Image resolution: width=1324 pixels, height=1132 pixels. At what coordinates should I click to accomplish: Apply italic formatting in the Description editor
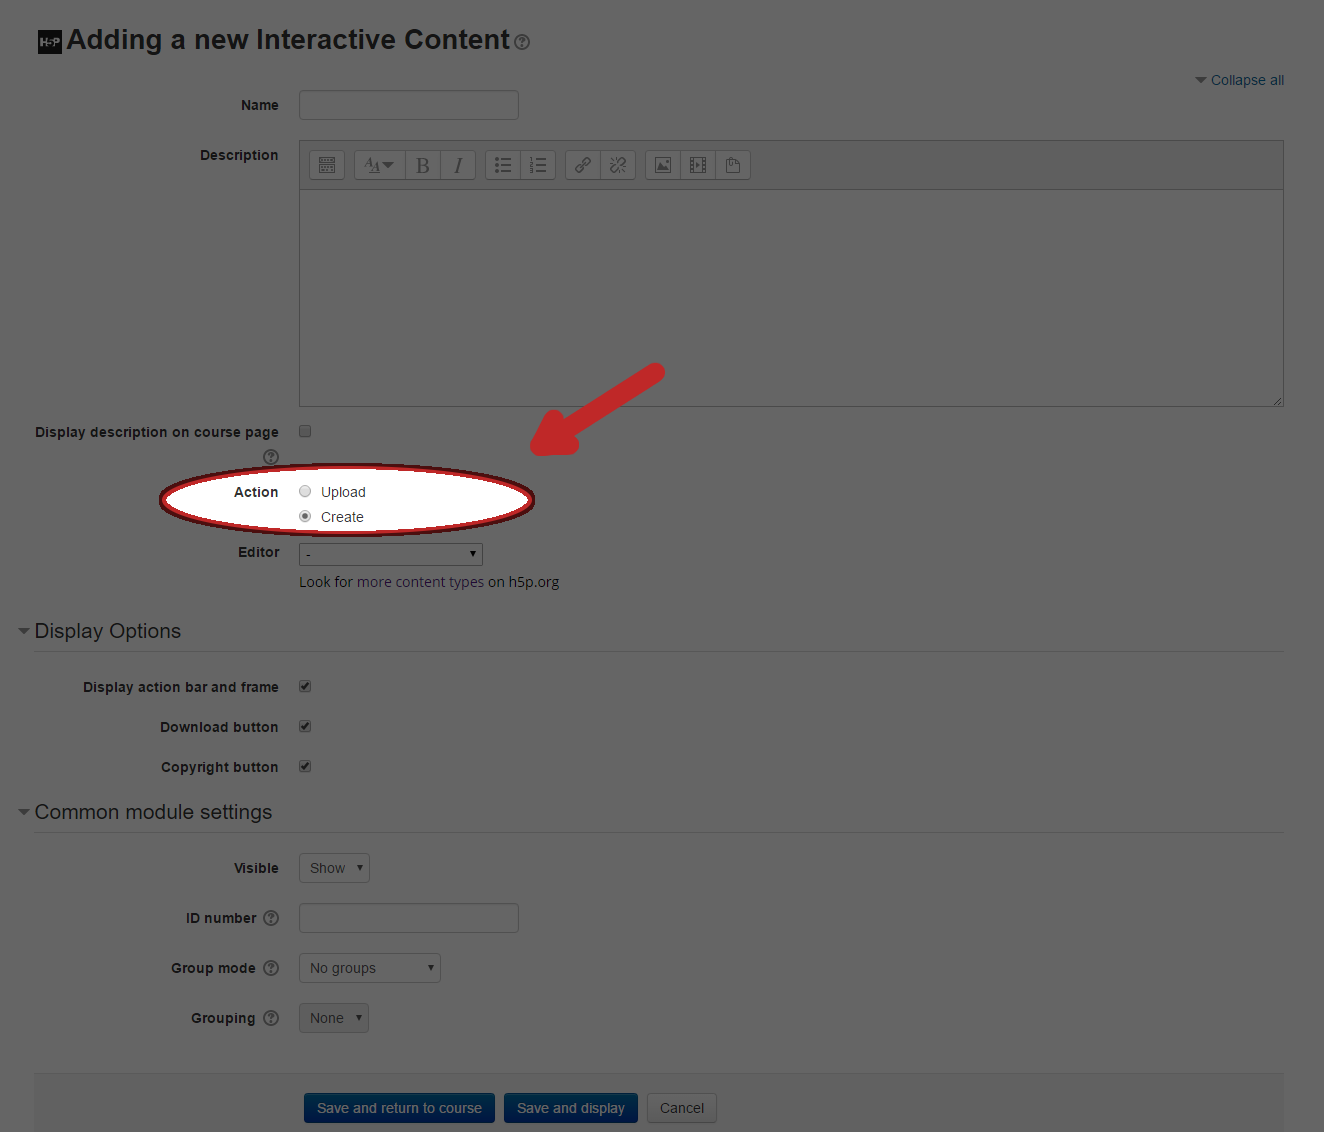click(x=457, y=164)
